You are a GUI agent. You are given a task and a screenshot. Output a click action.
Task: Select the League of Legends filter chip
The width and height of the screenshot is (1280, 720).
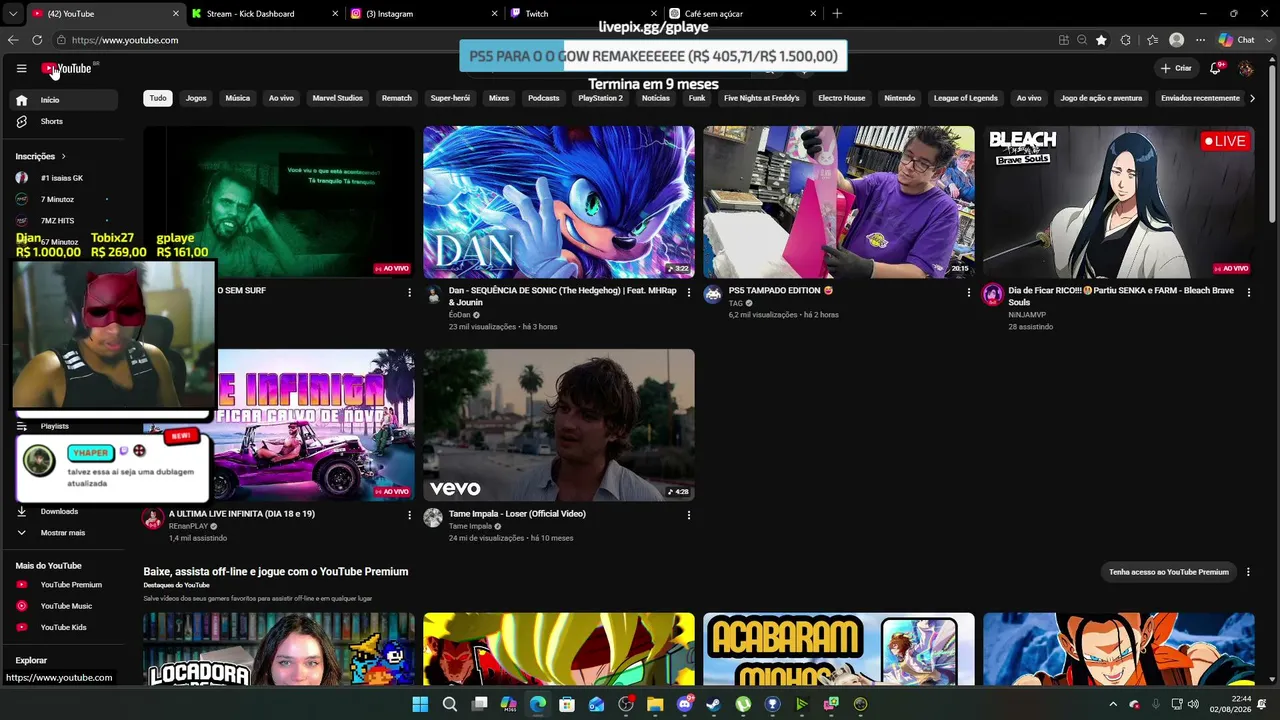(x=966, y=98)
